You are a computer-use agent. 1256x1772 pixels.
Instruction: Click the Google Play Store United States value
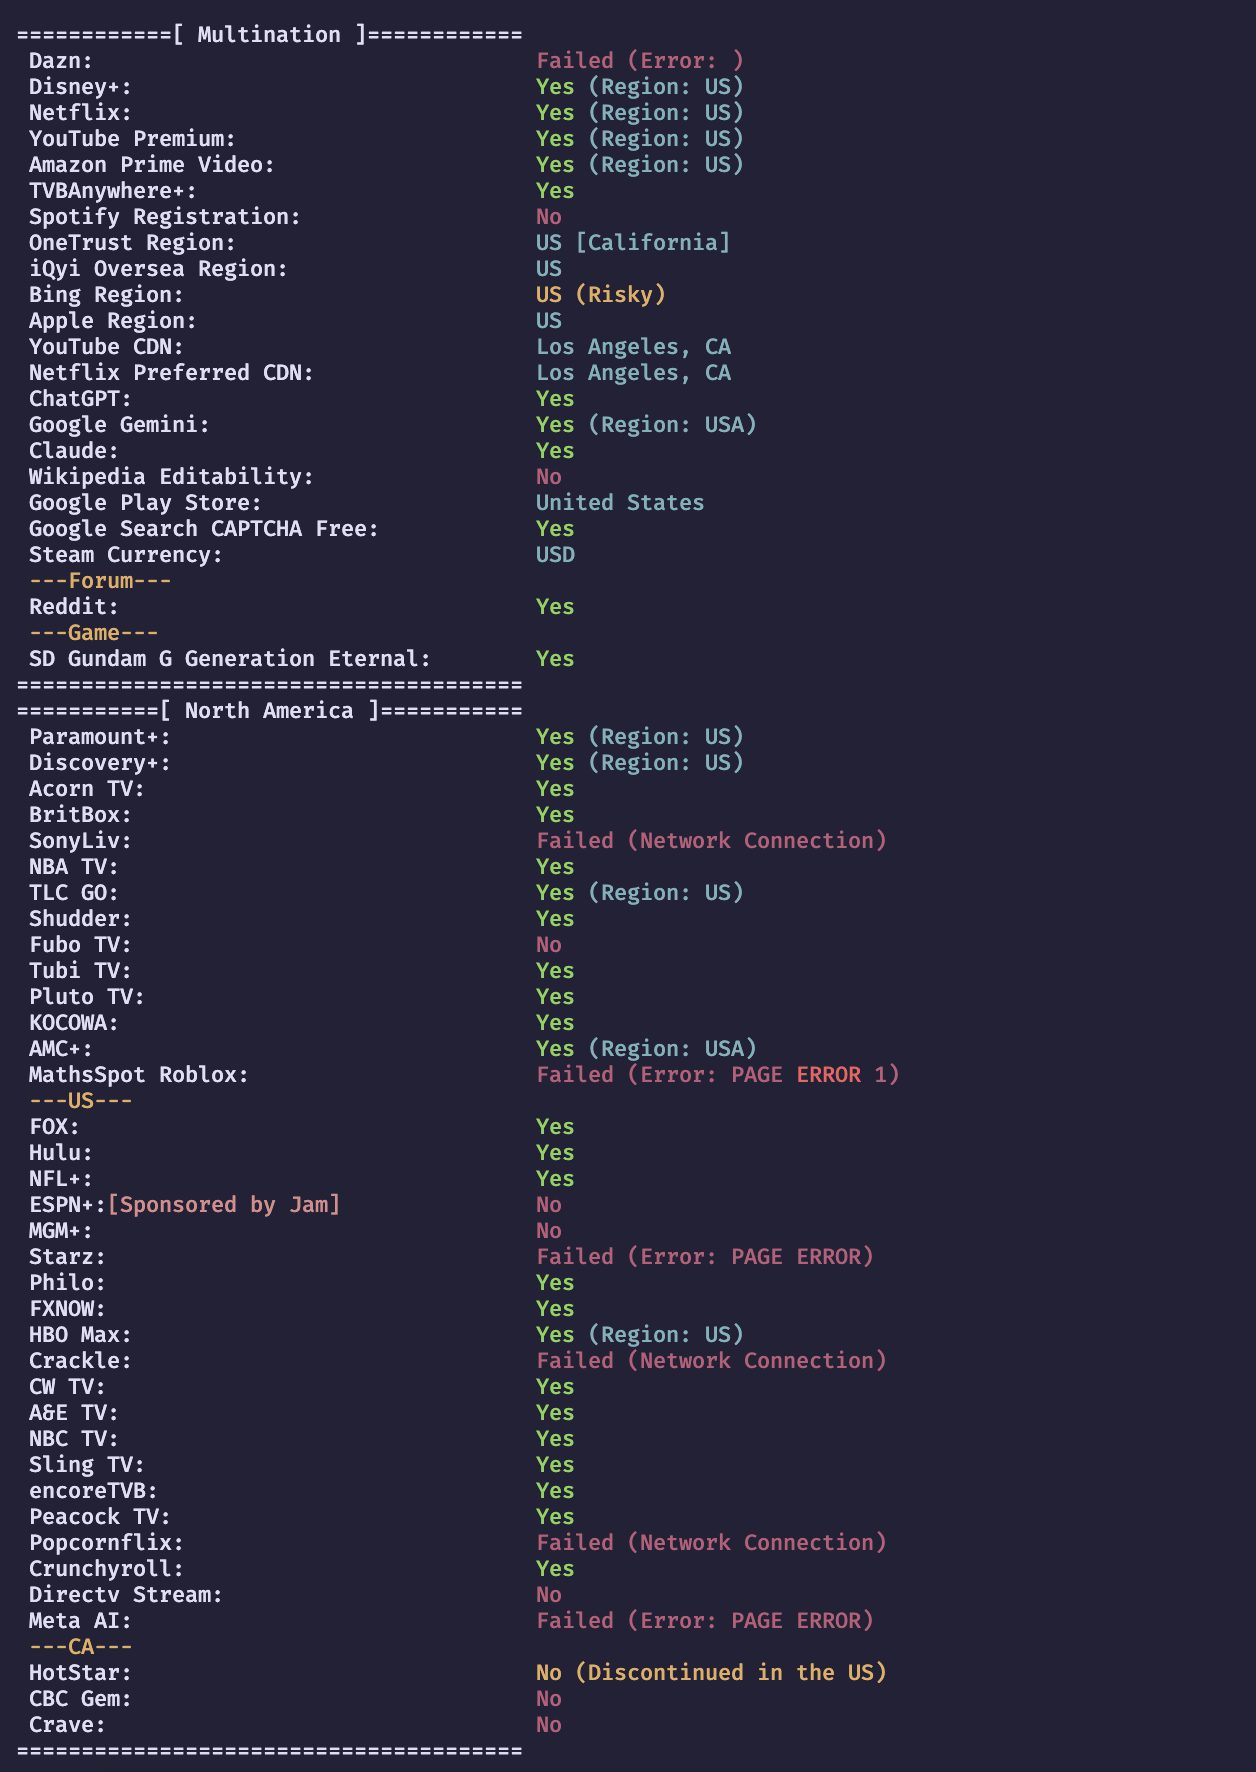620,503
